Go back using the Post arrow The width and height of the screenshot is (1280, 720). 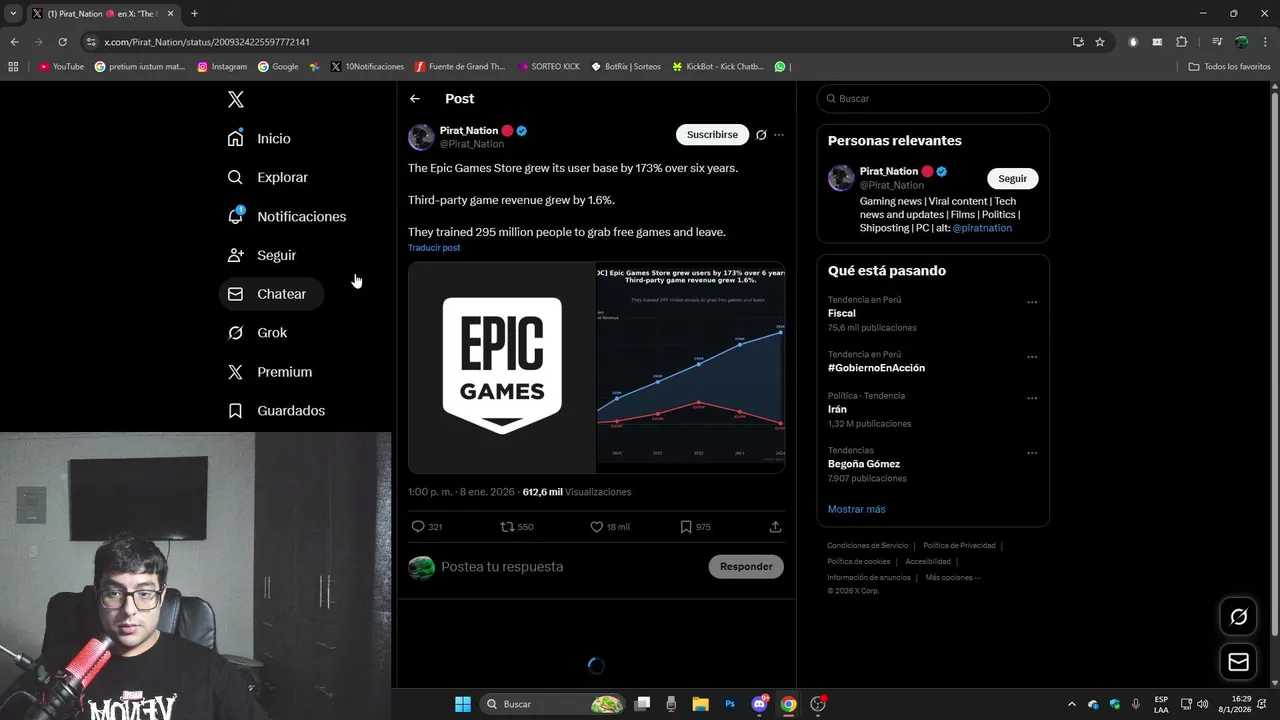pyautogui.click(x=415, y=99)
